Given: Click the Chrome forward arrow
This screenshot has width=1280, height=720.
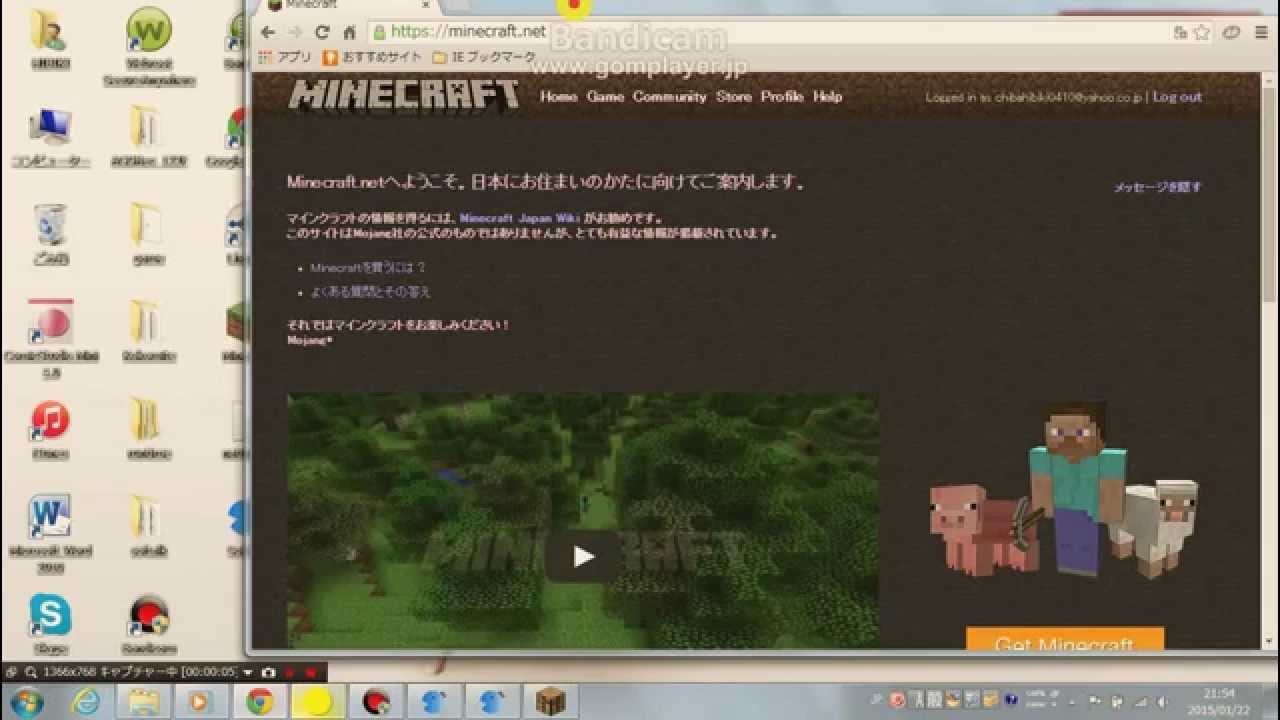Looking at the screenshot, I should 295,32.
